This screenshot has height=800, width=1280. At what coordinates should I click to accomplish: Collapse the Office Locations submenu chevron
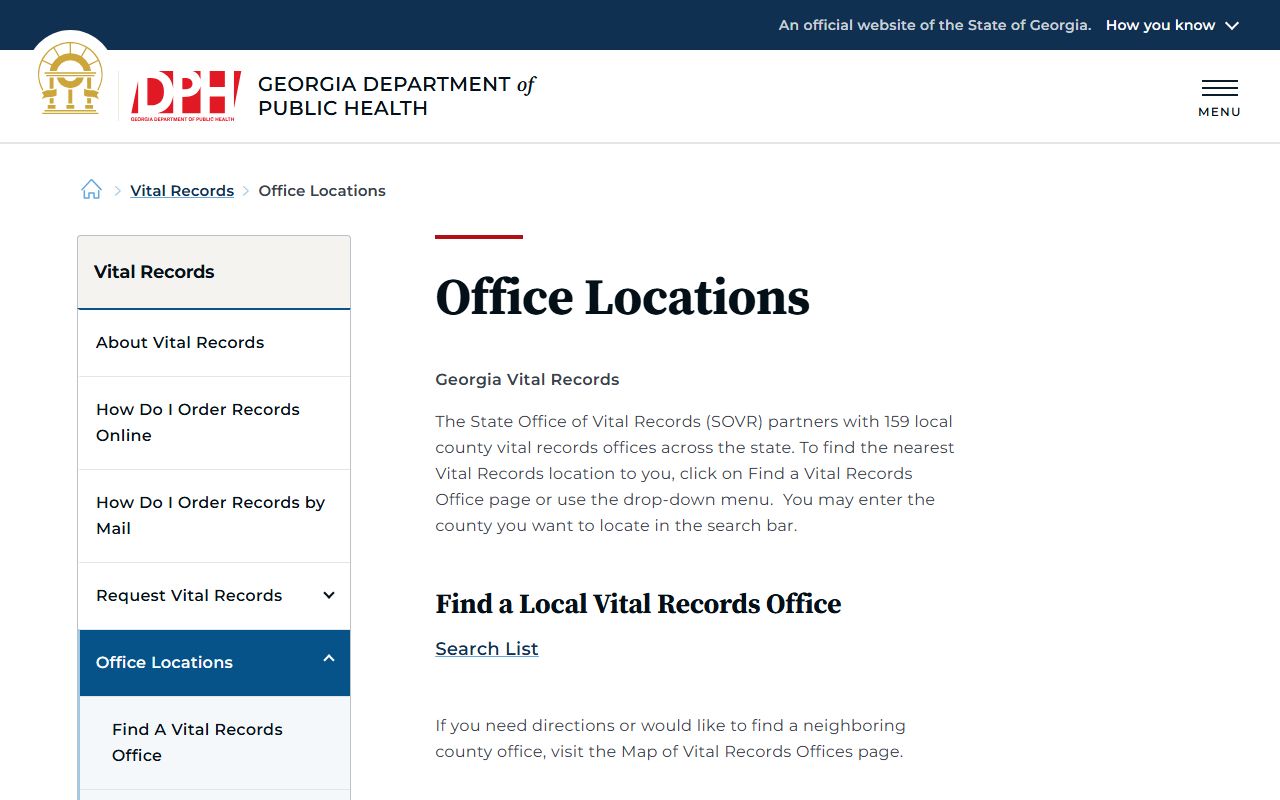(329, 658)
